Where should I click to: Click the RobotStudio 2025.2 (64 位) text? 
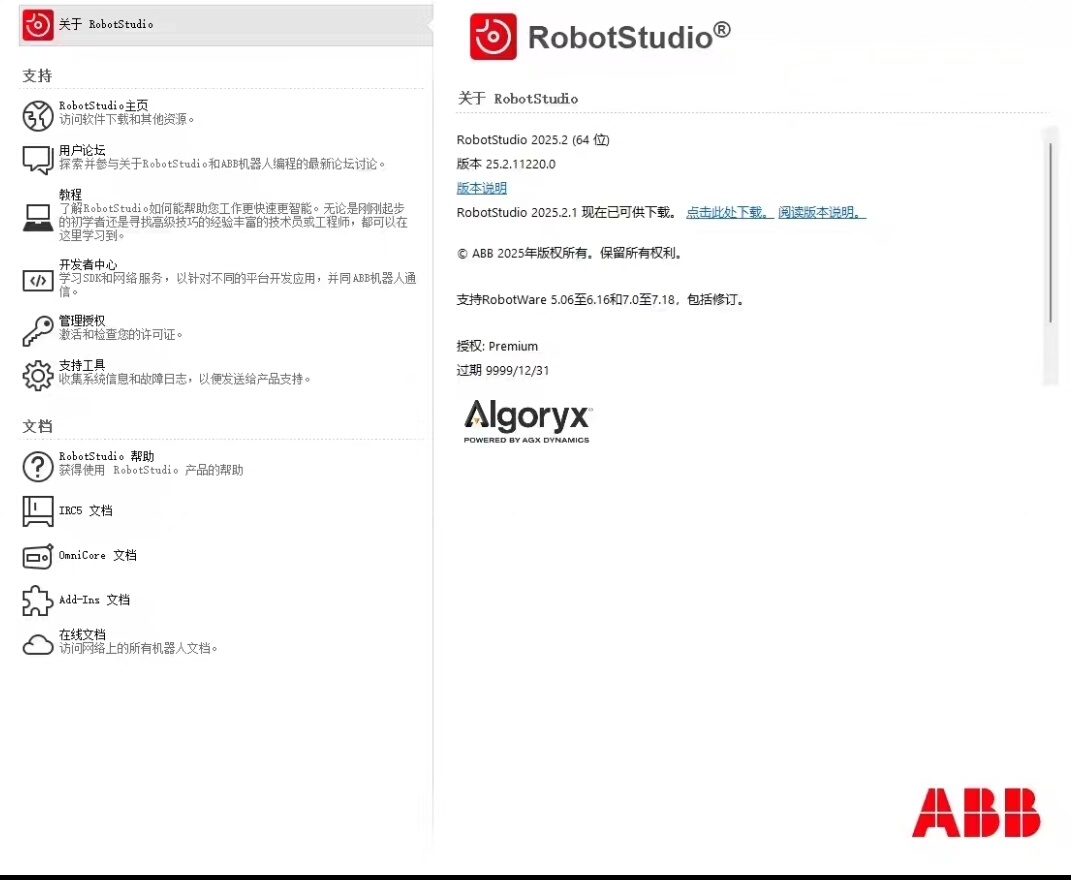click(x=533, y=140)
